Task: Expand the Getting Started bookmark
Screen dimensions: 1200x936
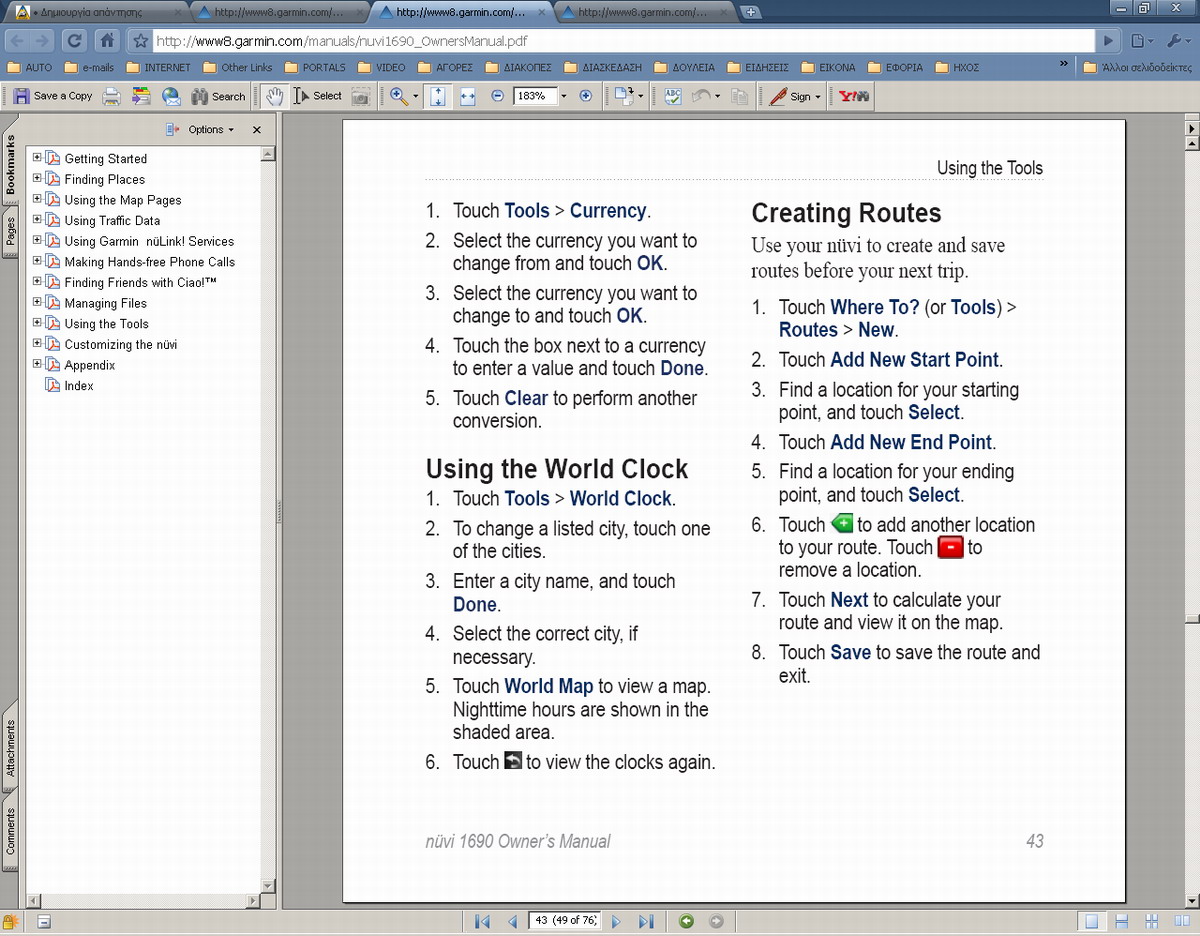Action: [37, 158]
